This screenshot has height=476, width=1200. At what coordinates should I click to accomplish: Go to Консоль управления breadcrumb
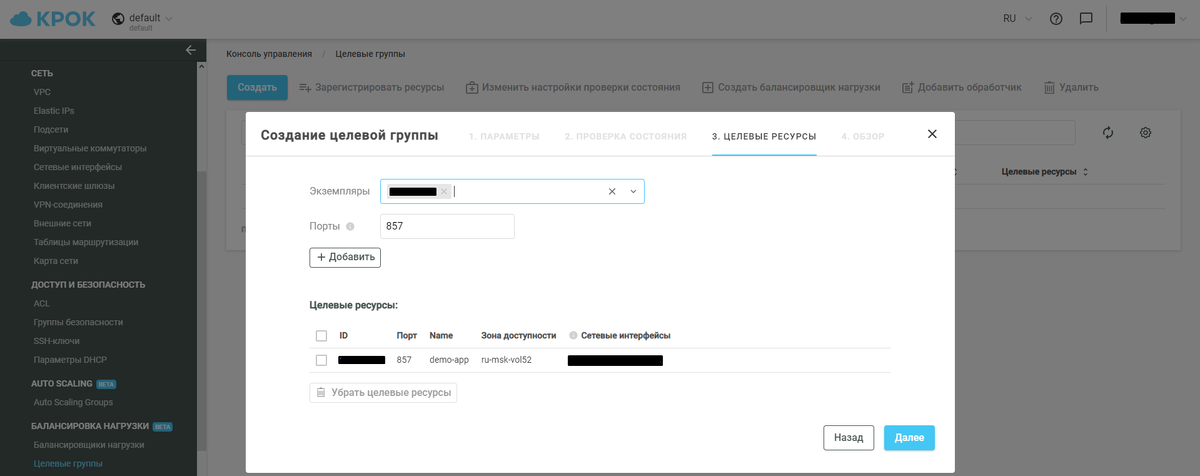[x=269, y=54]
